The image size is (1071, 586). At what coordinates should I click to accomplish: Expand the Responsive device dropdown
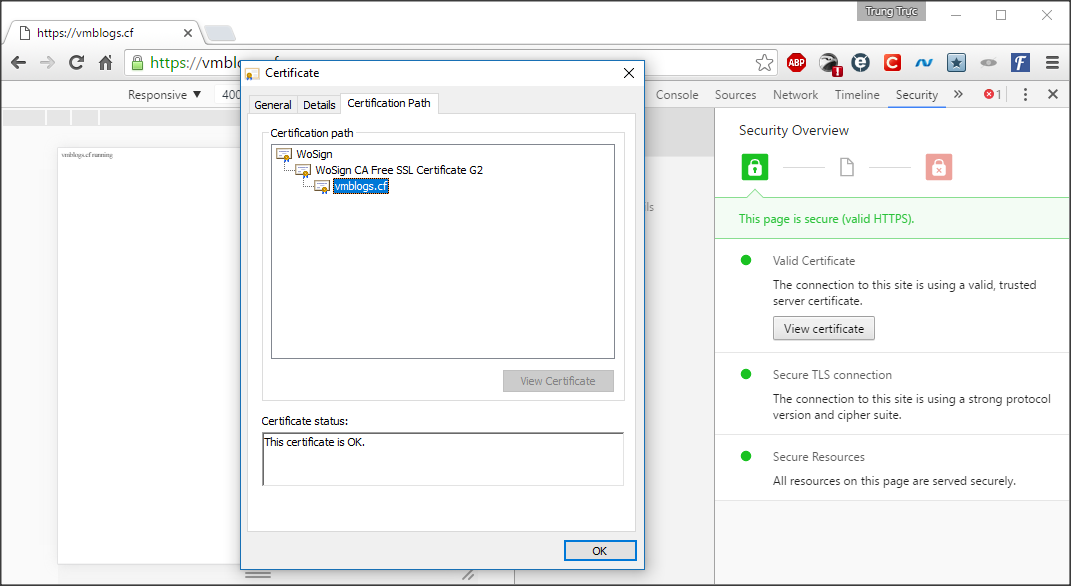click(x=164, y=95)
